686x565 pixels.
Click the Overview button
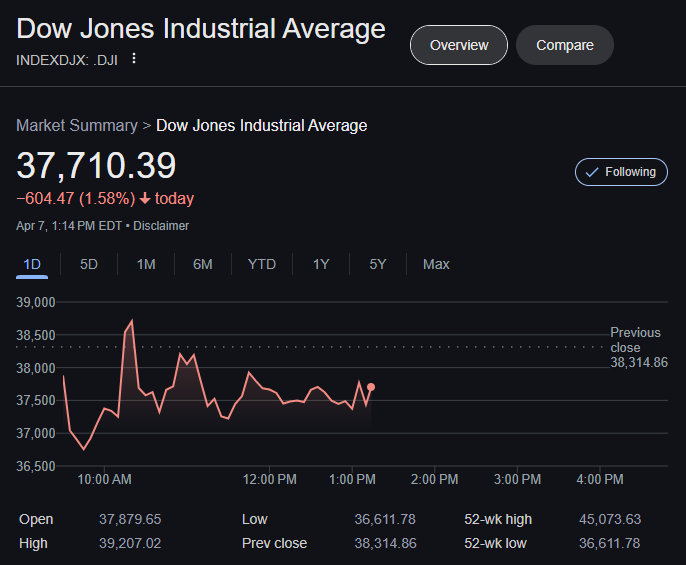click(458, 45)
